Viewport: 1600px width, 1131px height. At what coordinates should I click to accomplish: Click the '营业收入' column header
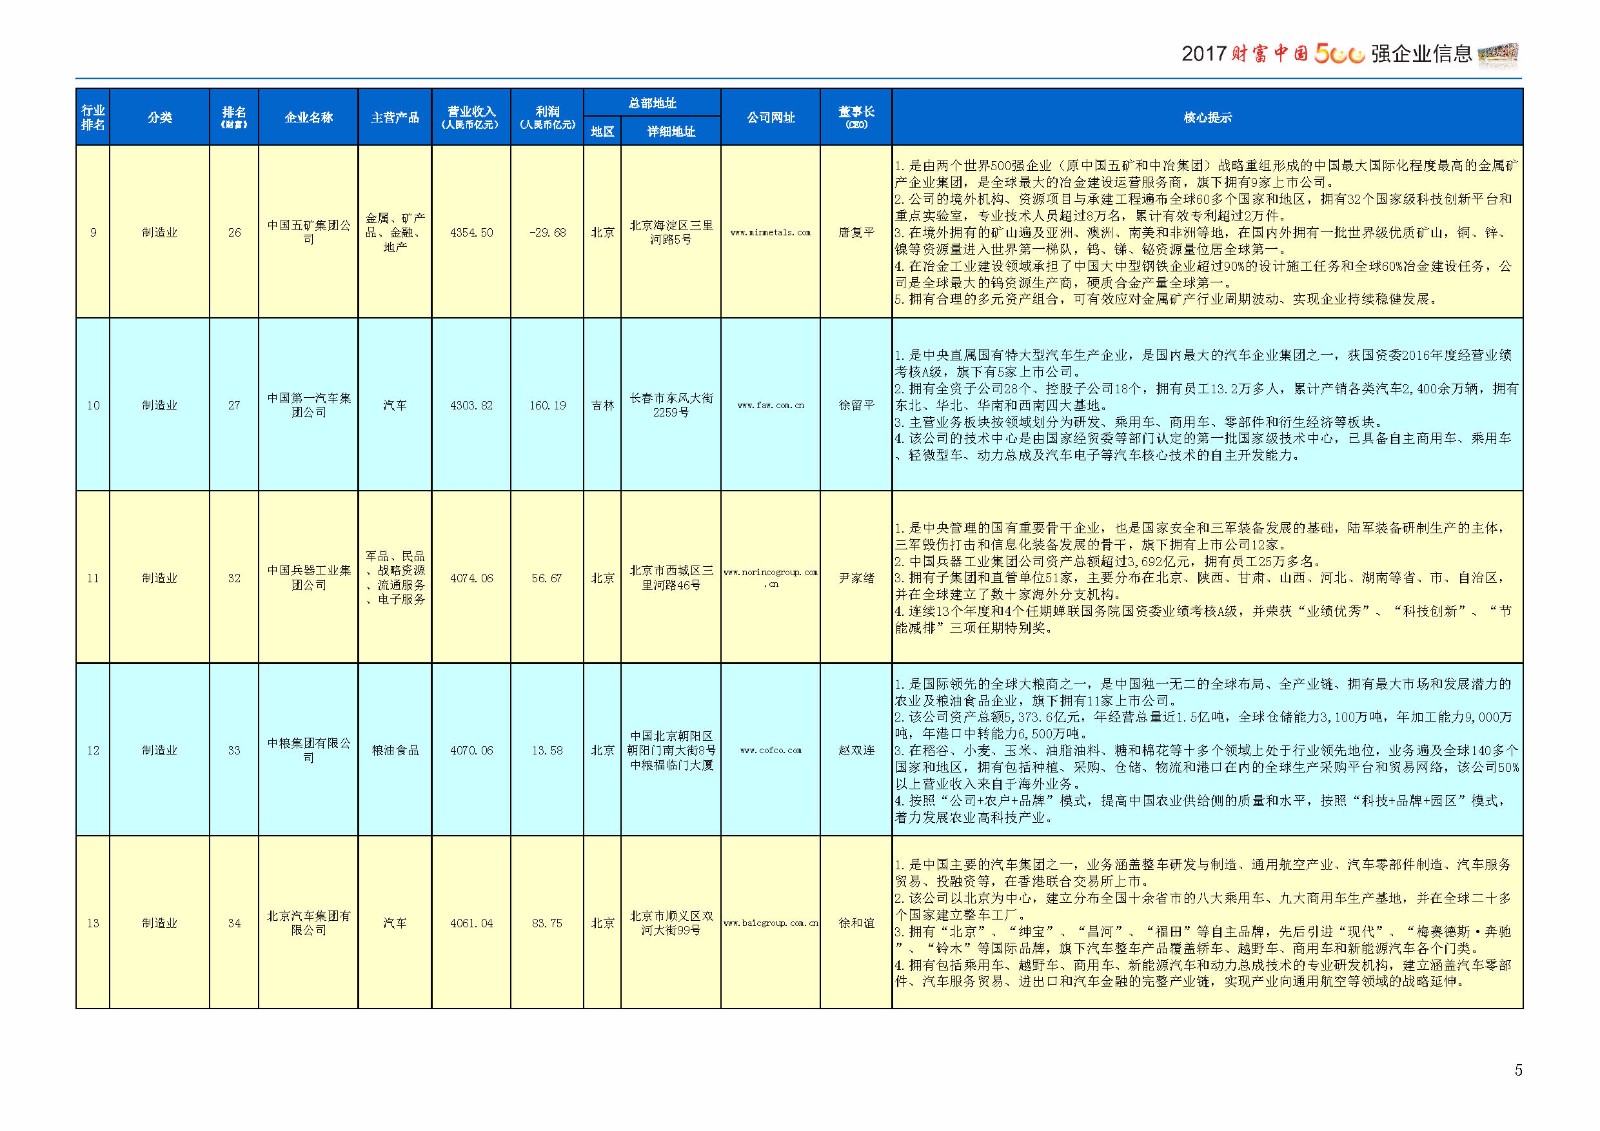click(x=471, y=117)
